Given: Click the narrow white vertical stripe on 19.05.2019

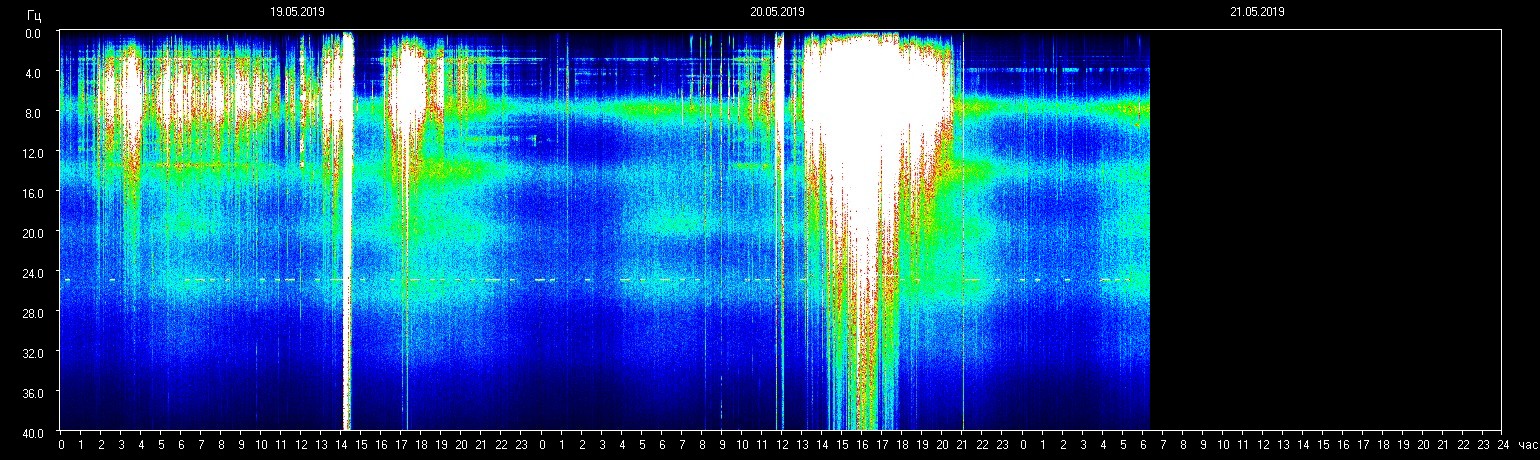Looking at the screenshot, I should pyautogui.click(x=347, y=230).
